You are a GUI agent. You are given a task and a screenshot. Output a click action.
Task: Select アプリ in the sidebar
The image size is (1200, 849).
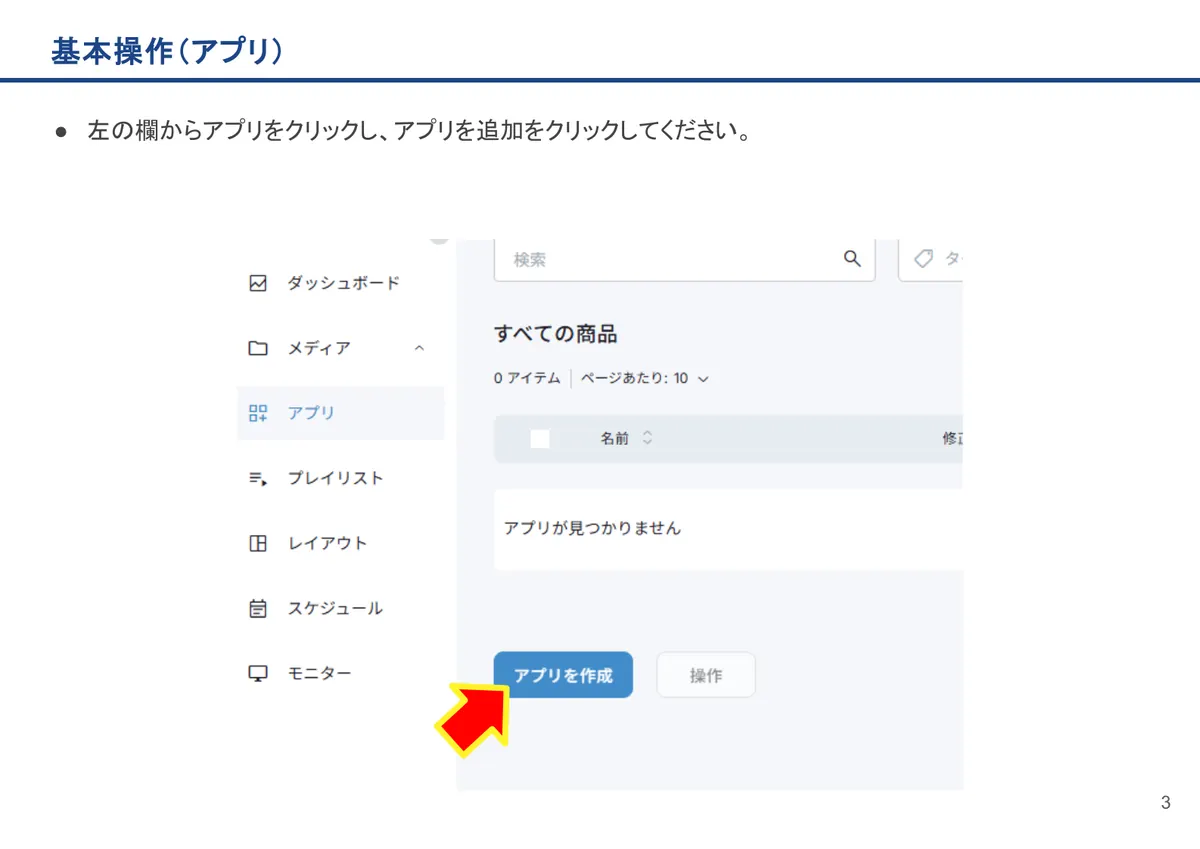(x=340, y=413)
